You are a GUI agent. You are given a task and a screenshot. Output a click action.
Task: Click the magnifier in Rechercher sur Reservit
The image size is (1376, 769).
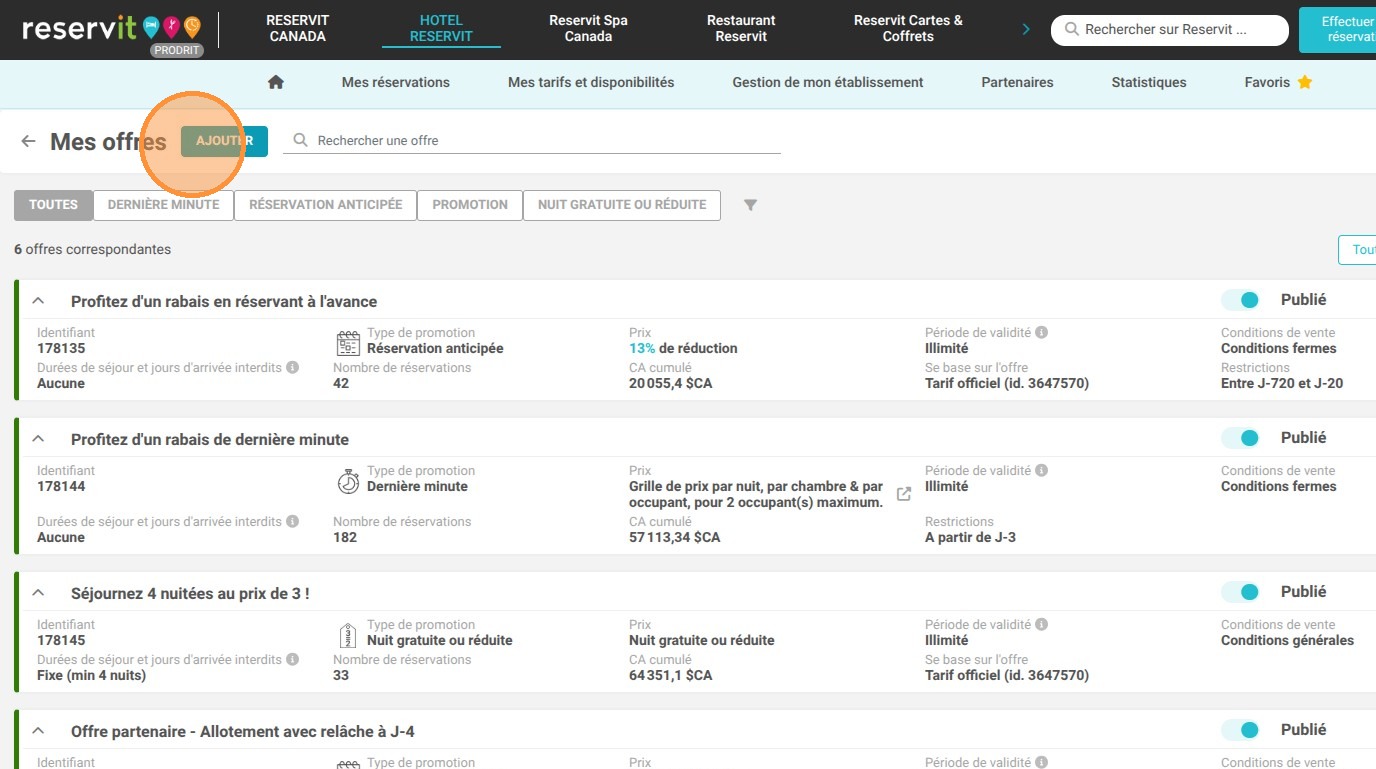pyautogui.click(x=1072, y=30)
